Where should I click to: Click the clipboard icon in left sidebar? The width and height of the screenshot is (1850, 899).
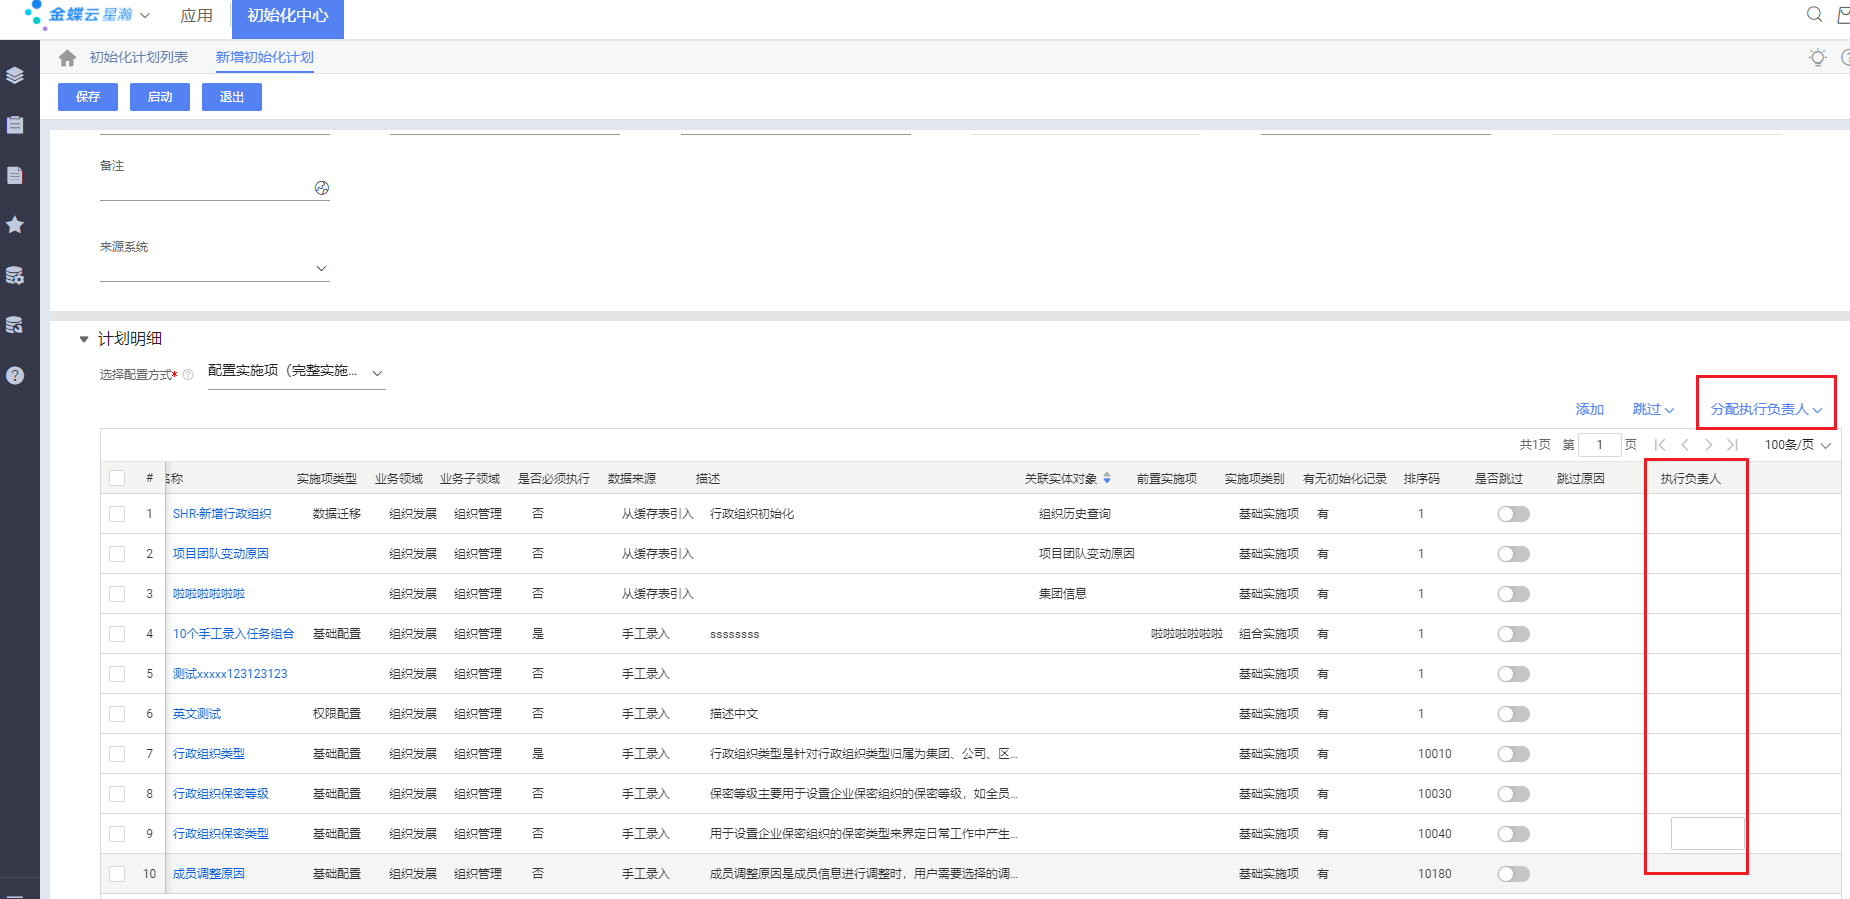[x=15, y=125]
